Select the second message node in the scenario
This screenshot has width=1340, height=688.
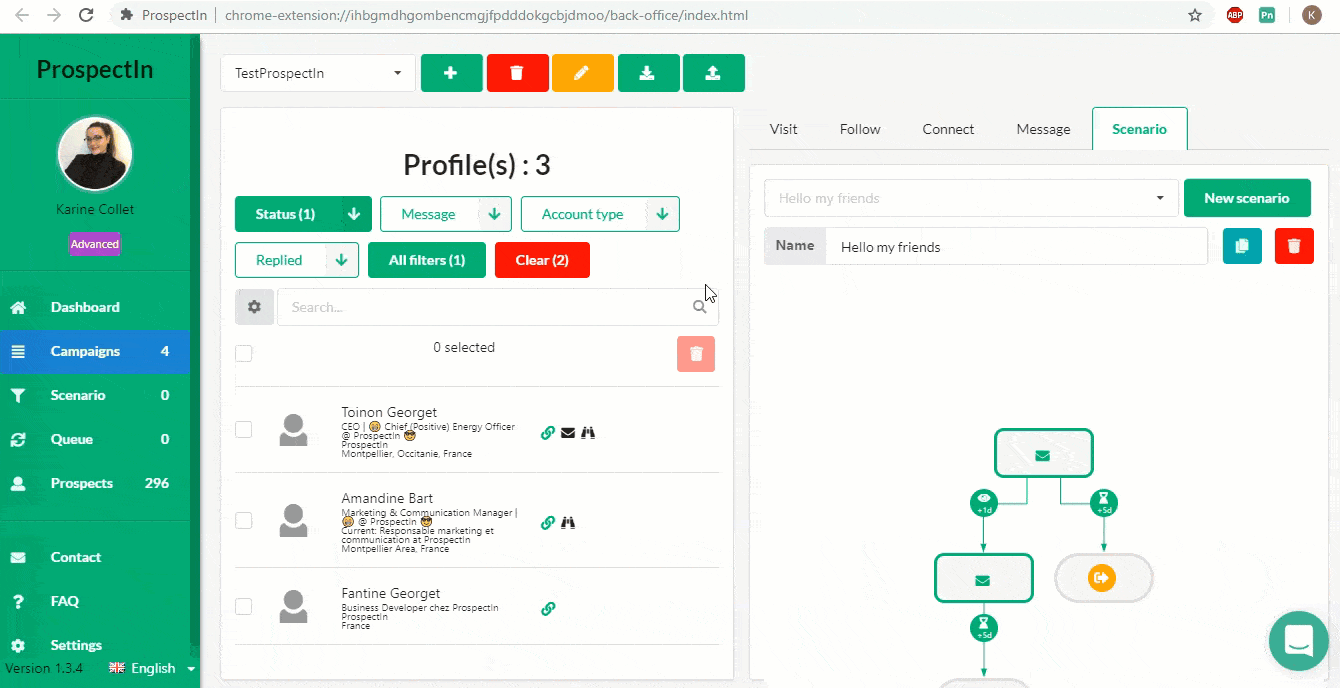983,578
